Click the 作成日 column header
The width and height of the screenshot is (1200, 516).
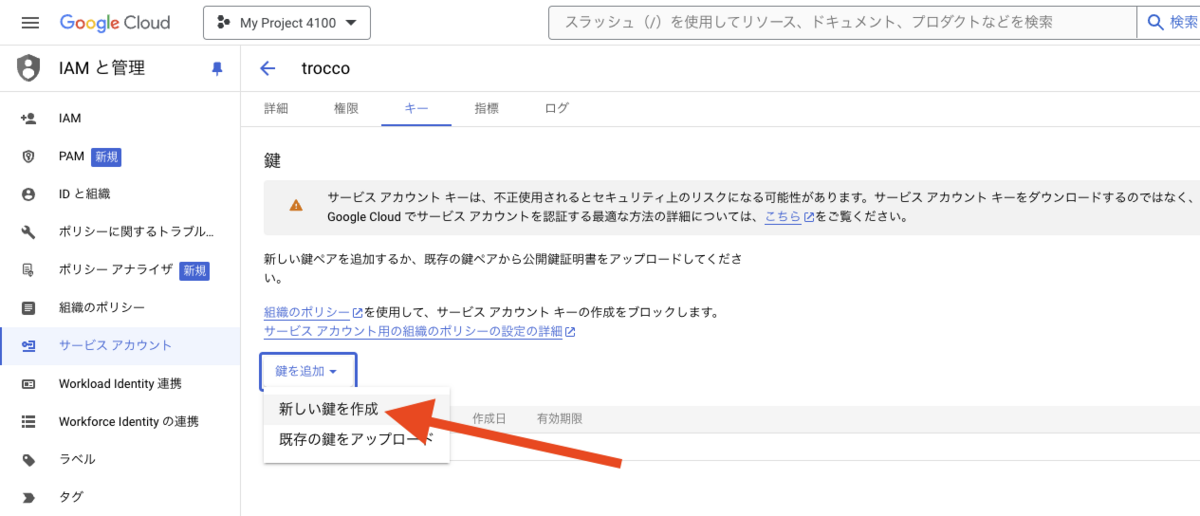coord(489,418)
